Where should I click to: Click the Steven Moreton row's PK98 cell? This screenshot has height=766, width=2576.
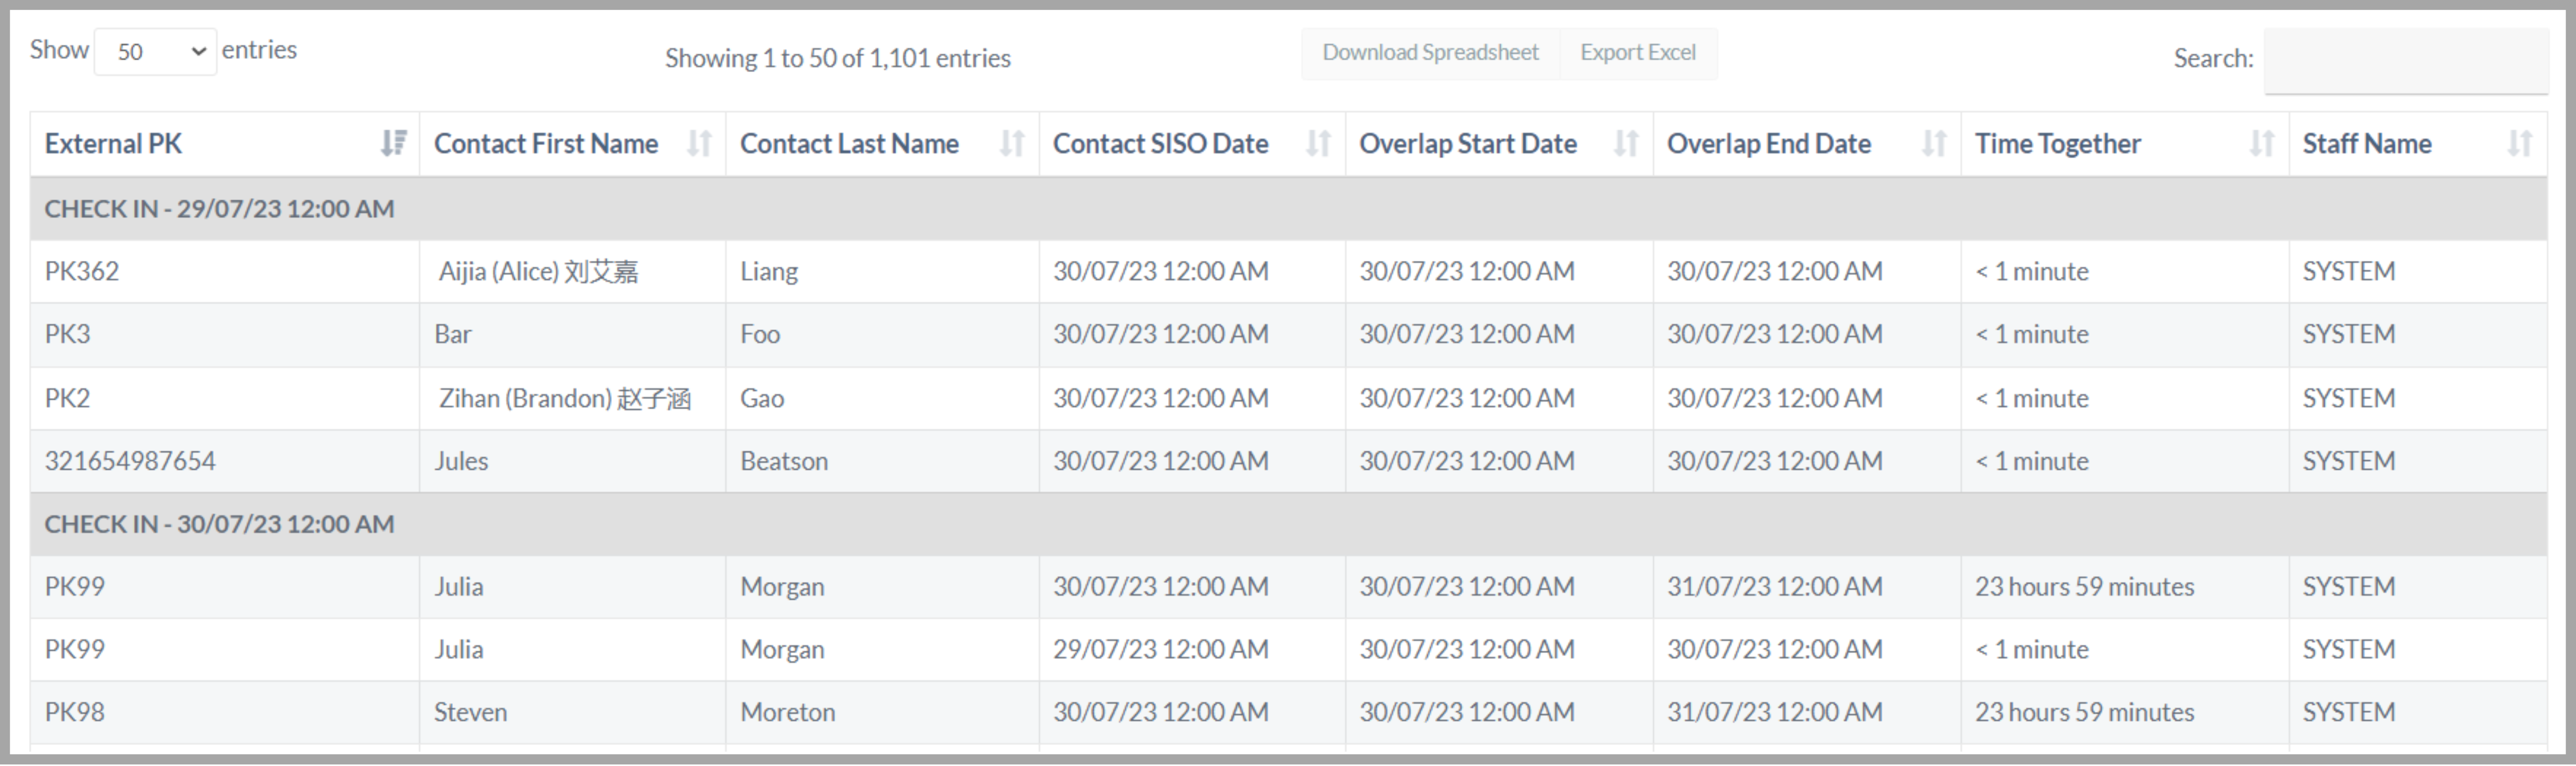coord(75,712)
